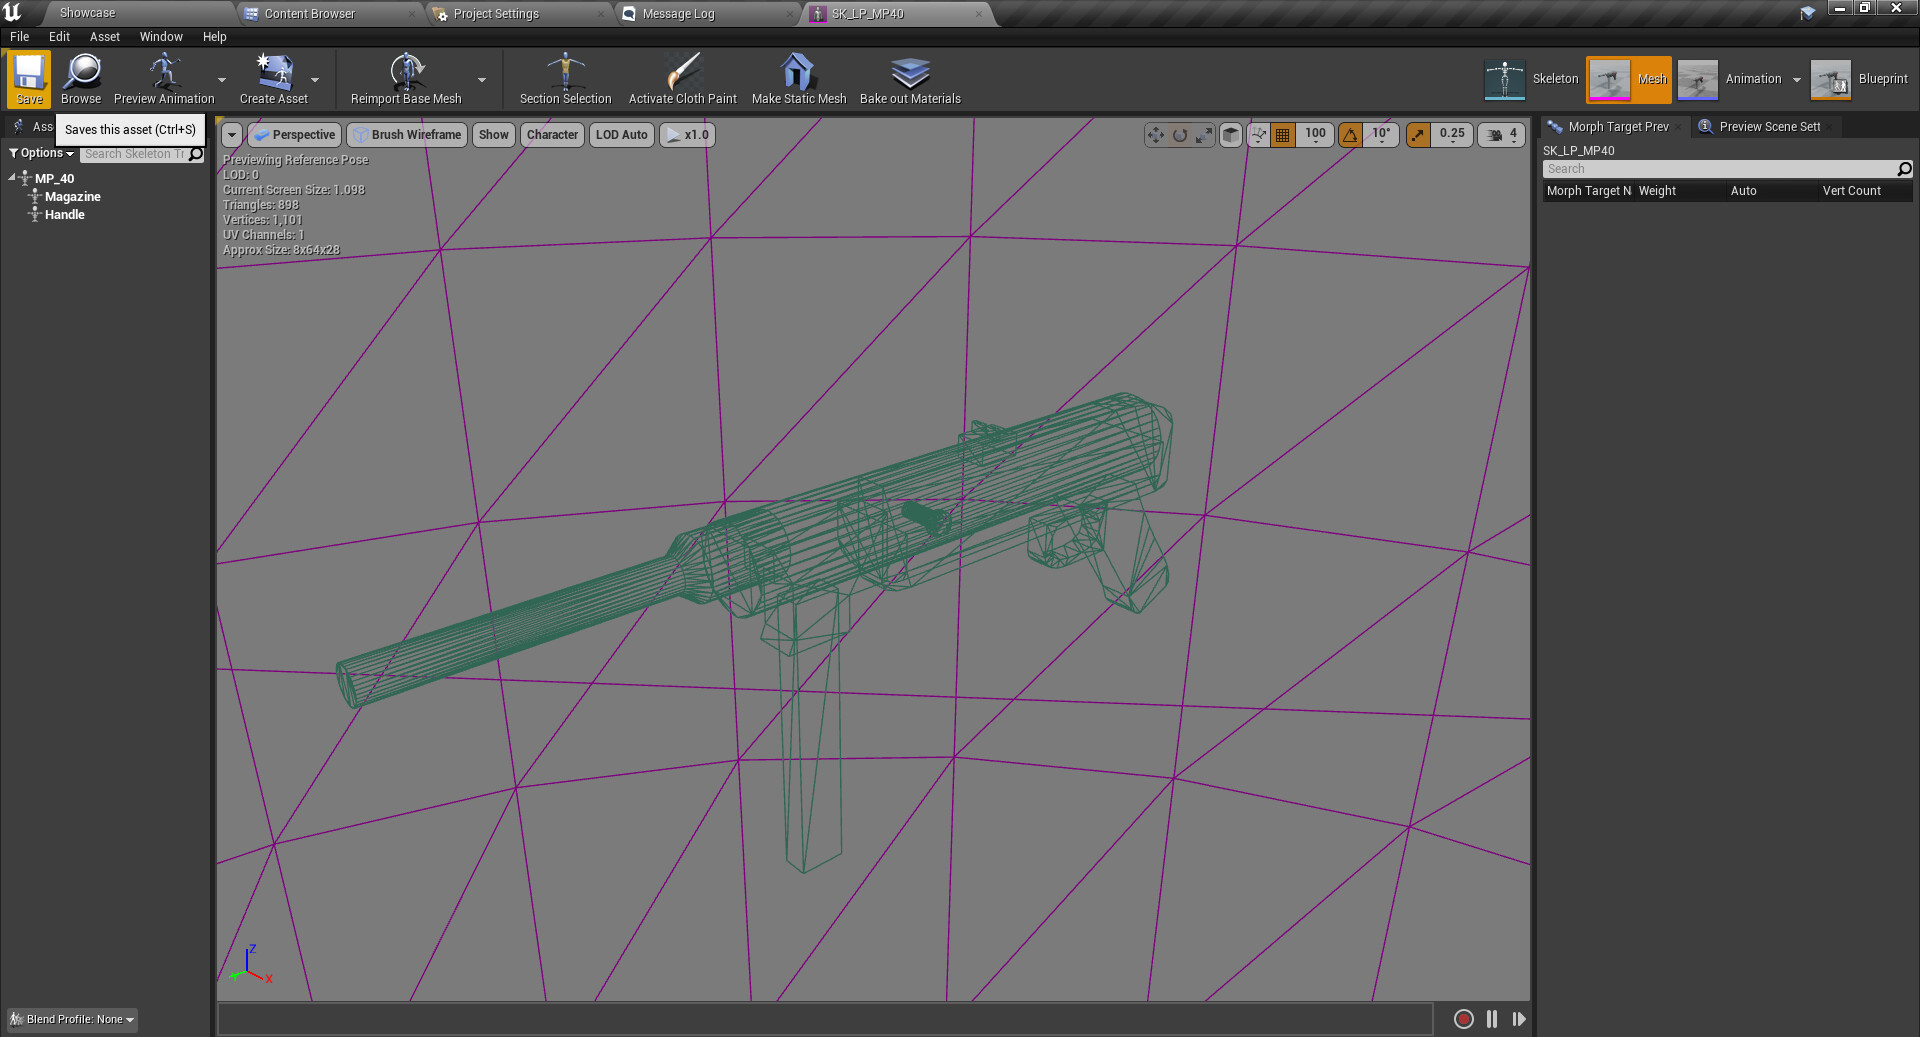
Task: Start recording the animation preview
Action: click(1463, 1019)
